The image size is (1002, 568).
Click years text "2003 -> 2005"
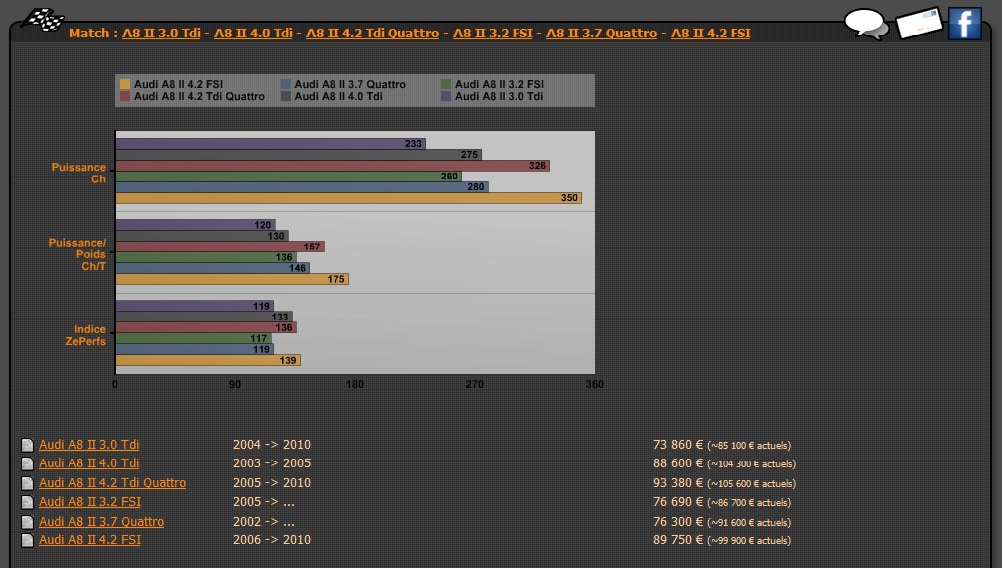click(x=272, y=463)
